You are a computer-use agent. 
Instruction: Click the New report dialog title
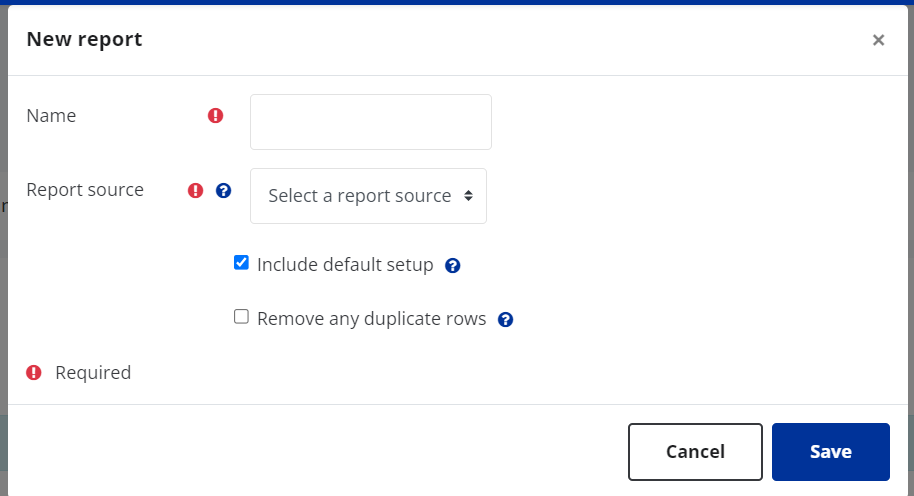(x=85, y=39)
